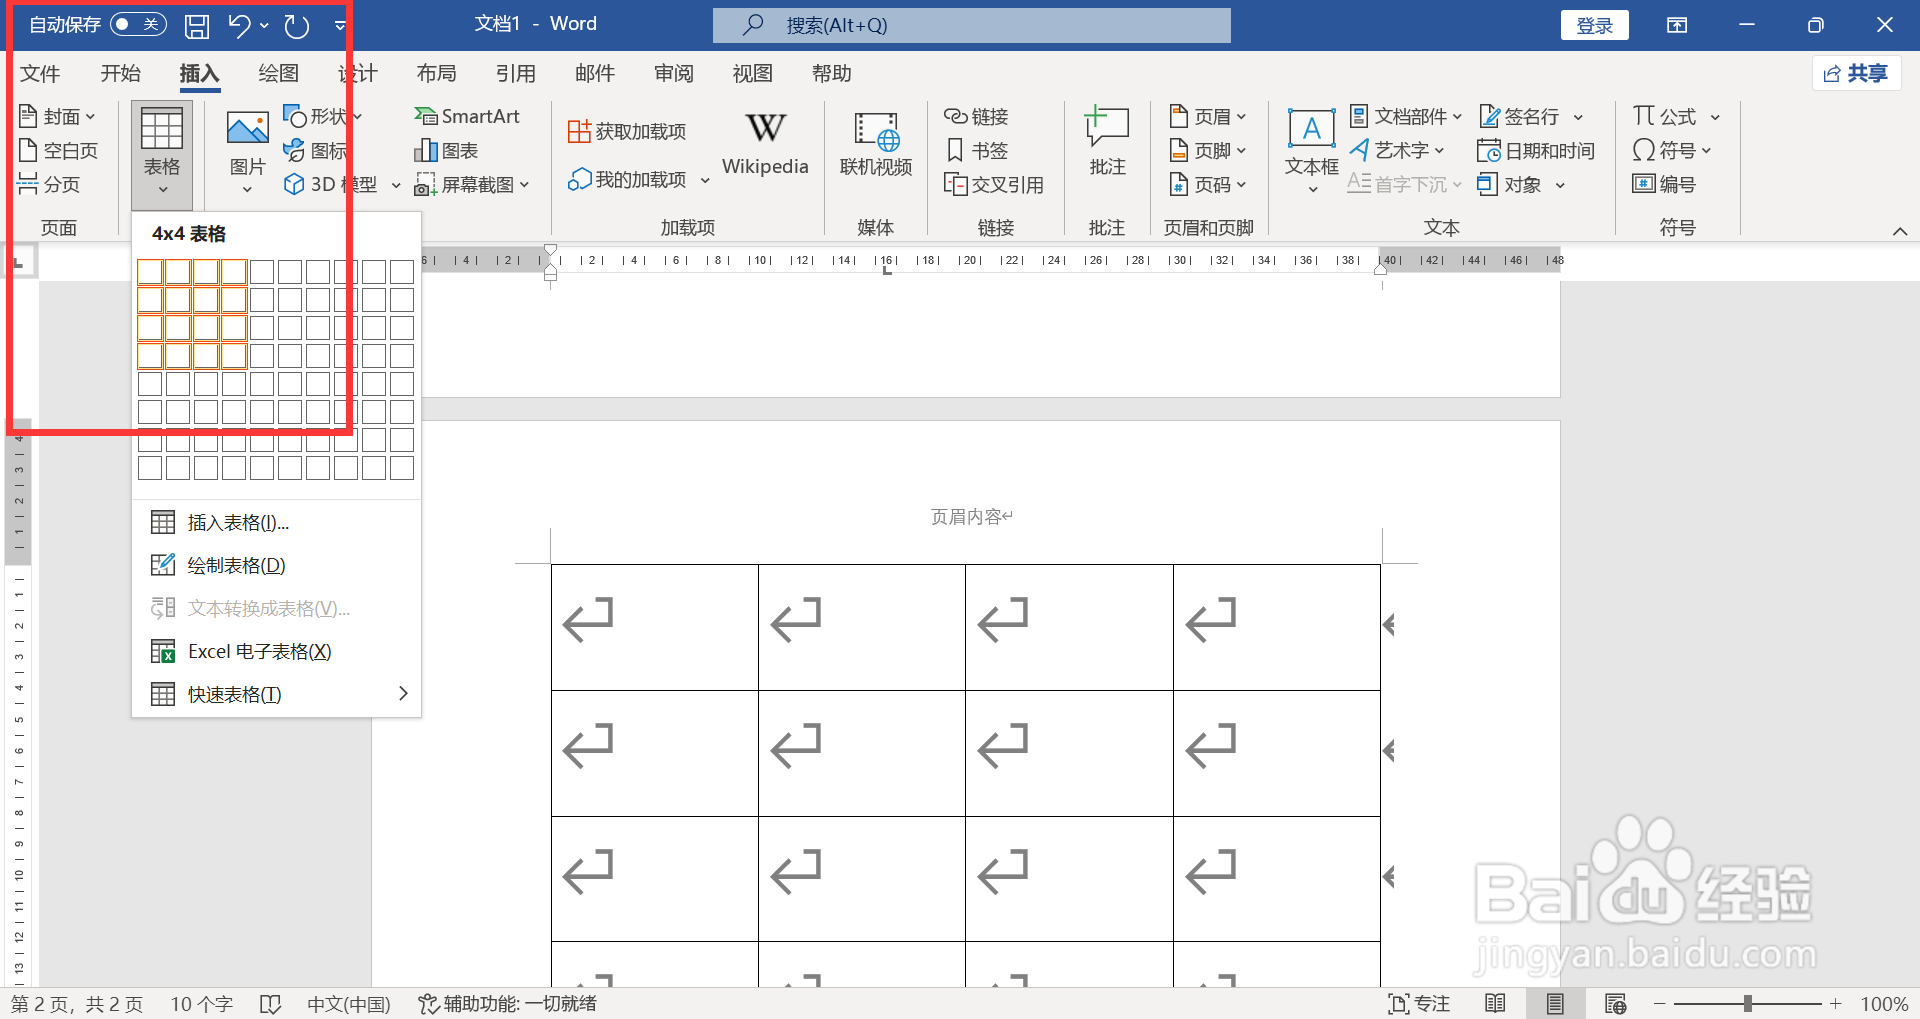Insert a 交叉引用 cross-reference
1920x1019 pixels.
click(x=994, y=184)
